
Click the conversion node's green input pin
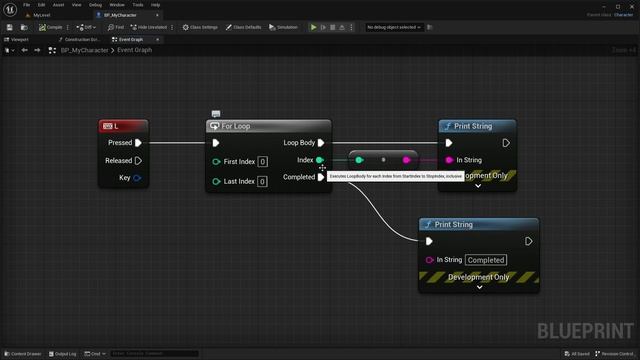pos(359,160)
